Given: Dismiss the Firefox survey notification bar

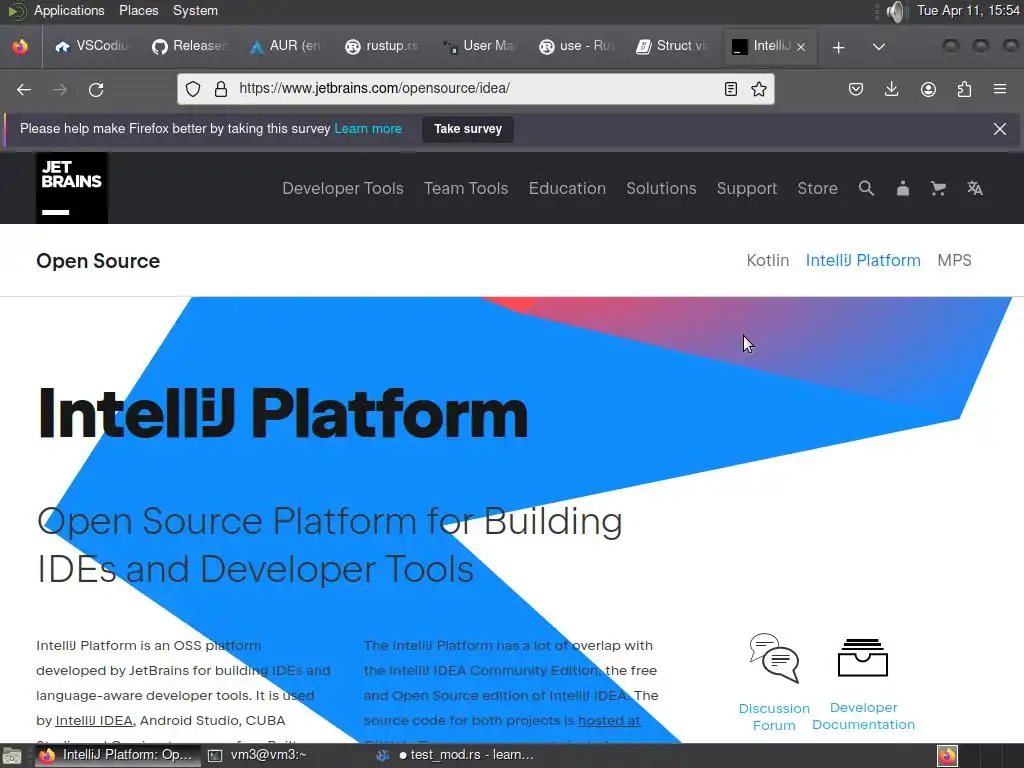Looking at the screenshot, I should (x=999, y=129).
